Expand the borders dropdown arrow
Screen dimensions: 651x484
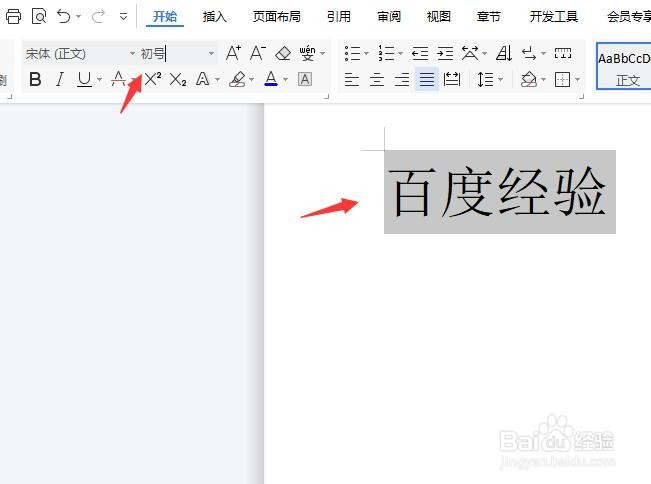[x=578, y=79]
